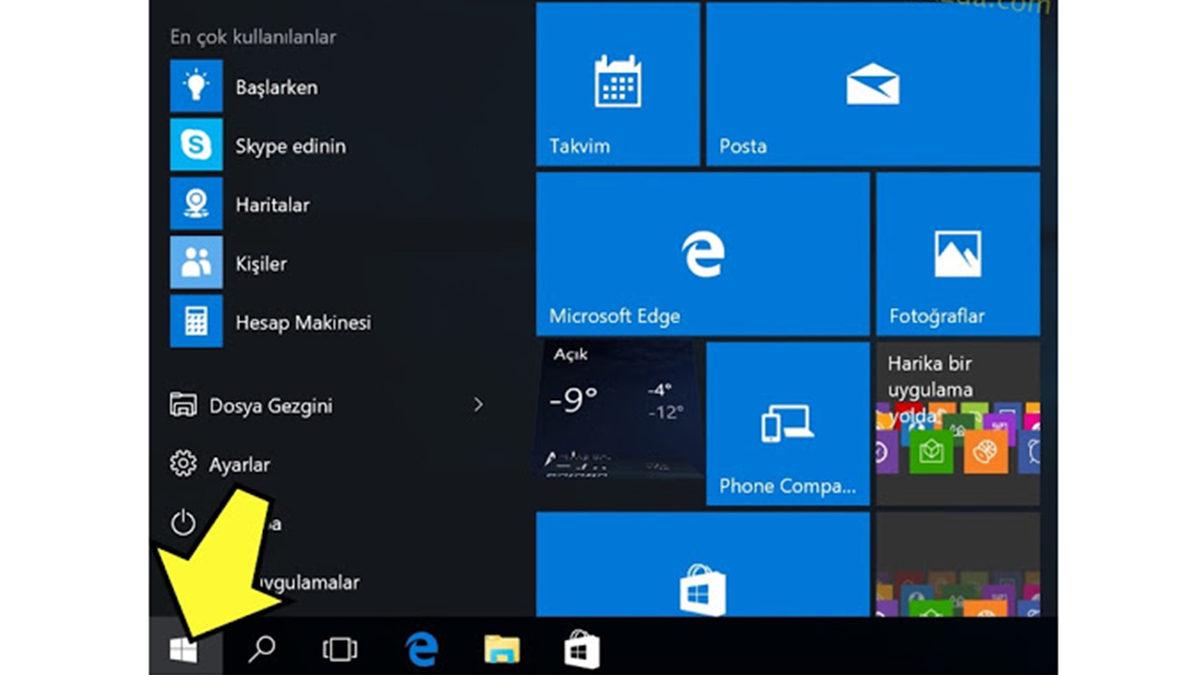This screenshot has height=675, width=1200.
Task: Expand Dosya Gezgini submenu arrow
Action: click(x=478, y=405)
